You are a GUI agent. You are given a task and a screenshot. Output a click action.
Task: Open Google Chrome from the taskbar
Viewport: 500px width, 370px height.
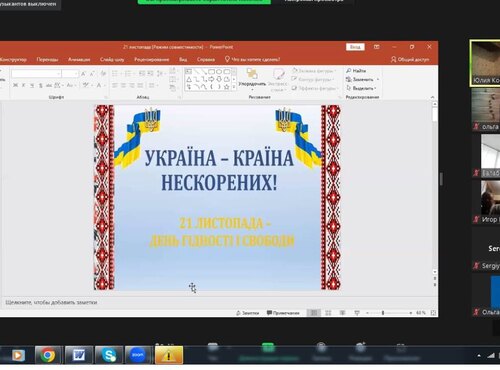point(48,355)
